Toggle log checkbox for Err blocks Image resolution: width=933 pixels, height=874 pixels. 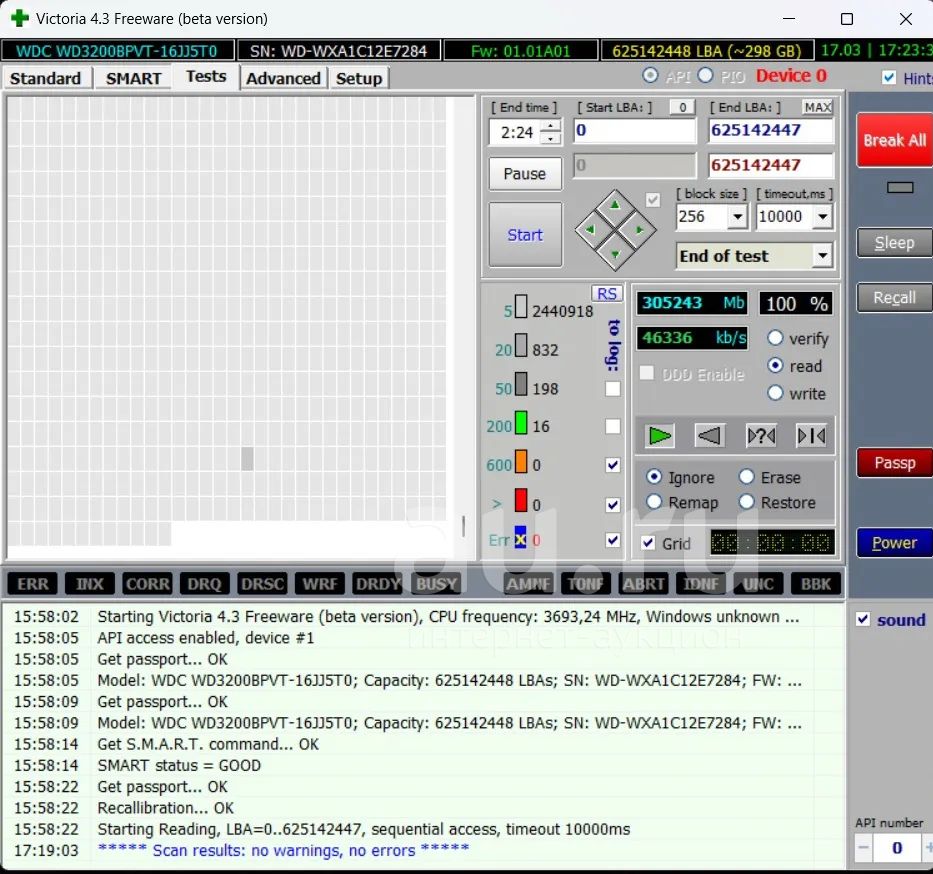pyautogui.click(x=612, y=540)
